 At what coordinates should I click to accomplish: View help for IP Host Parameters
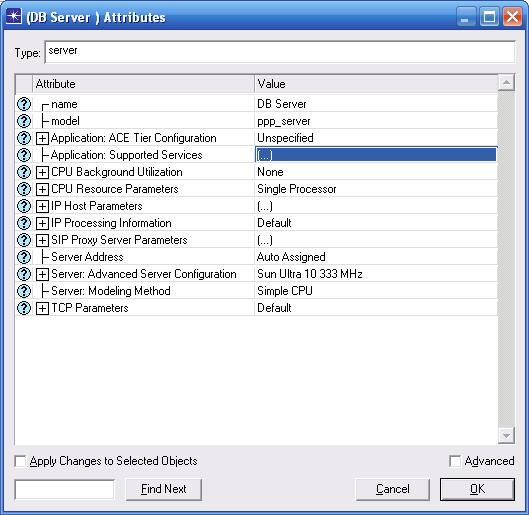click(x=24, y=206)
